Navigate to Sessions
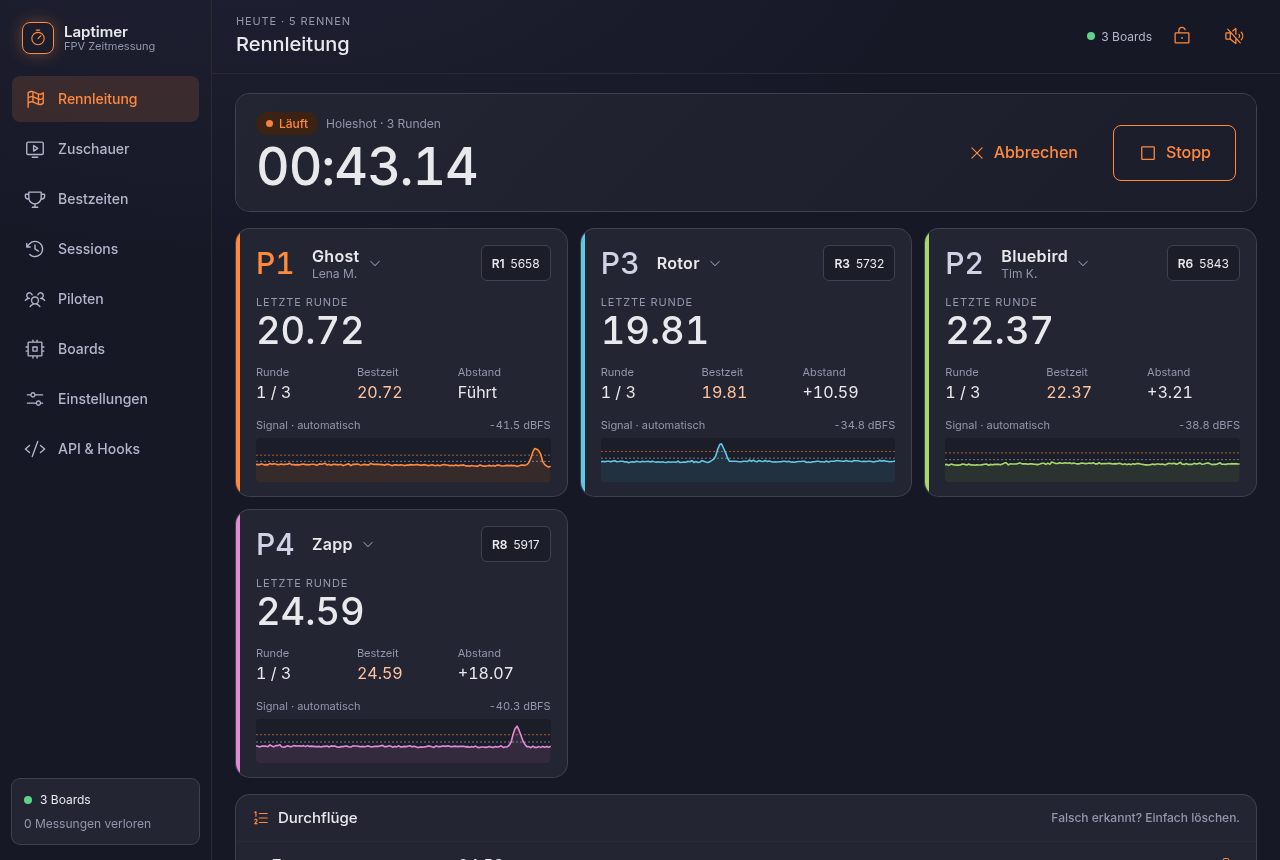Viewport: 1280px width, 860px height. click(105, 249)
